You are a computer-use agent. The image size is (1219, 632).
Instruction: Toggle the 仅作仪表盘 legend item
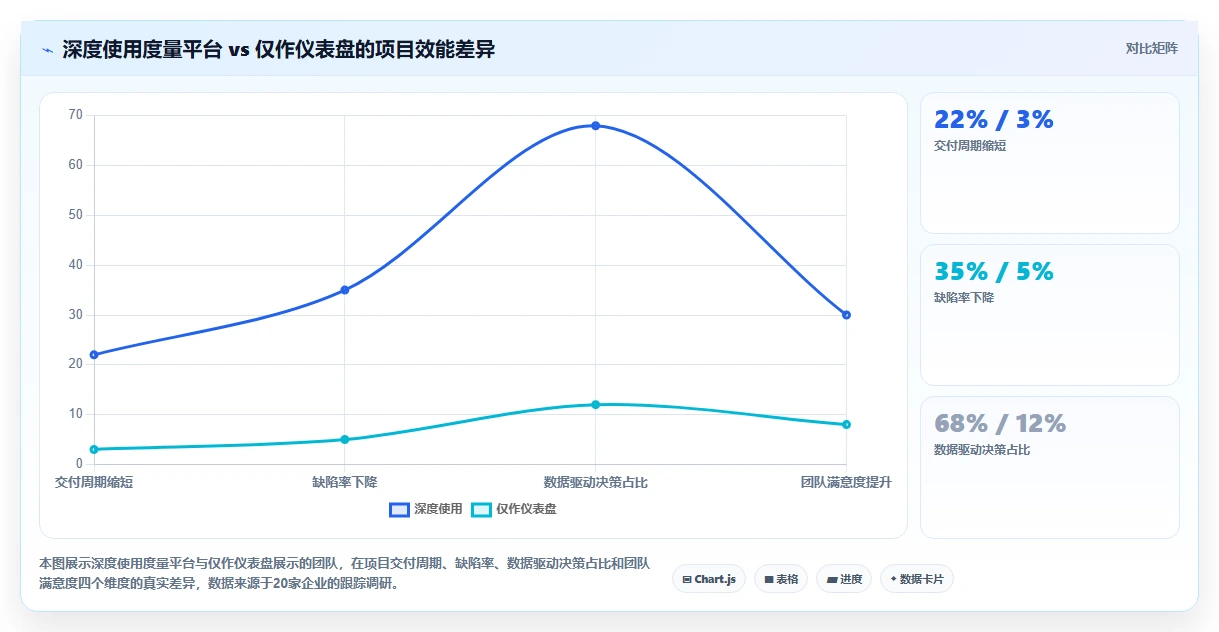coord(514,509)
